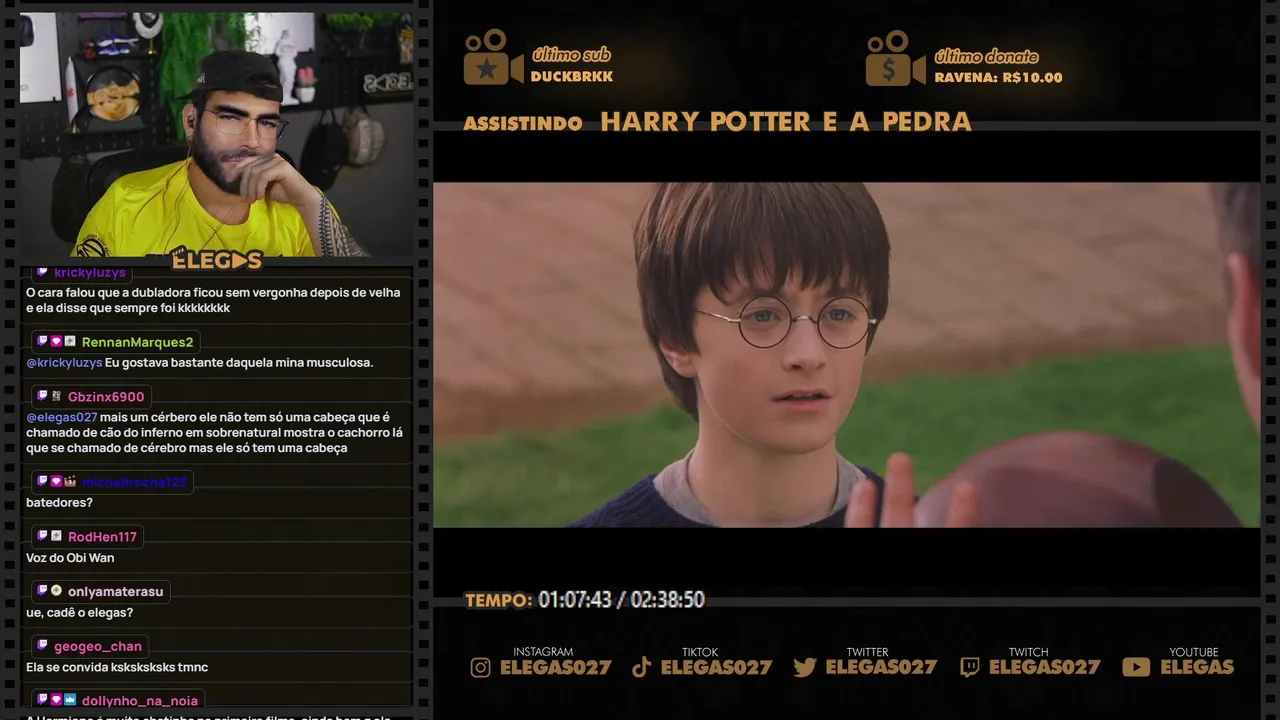Image resolution: width=1280 pixels, height=720 pixels.
Task: Select the RennanMarques2 chat username
Action: (137, 342)
